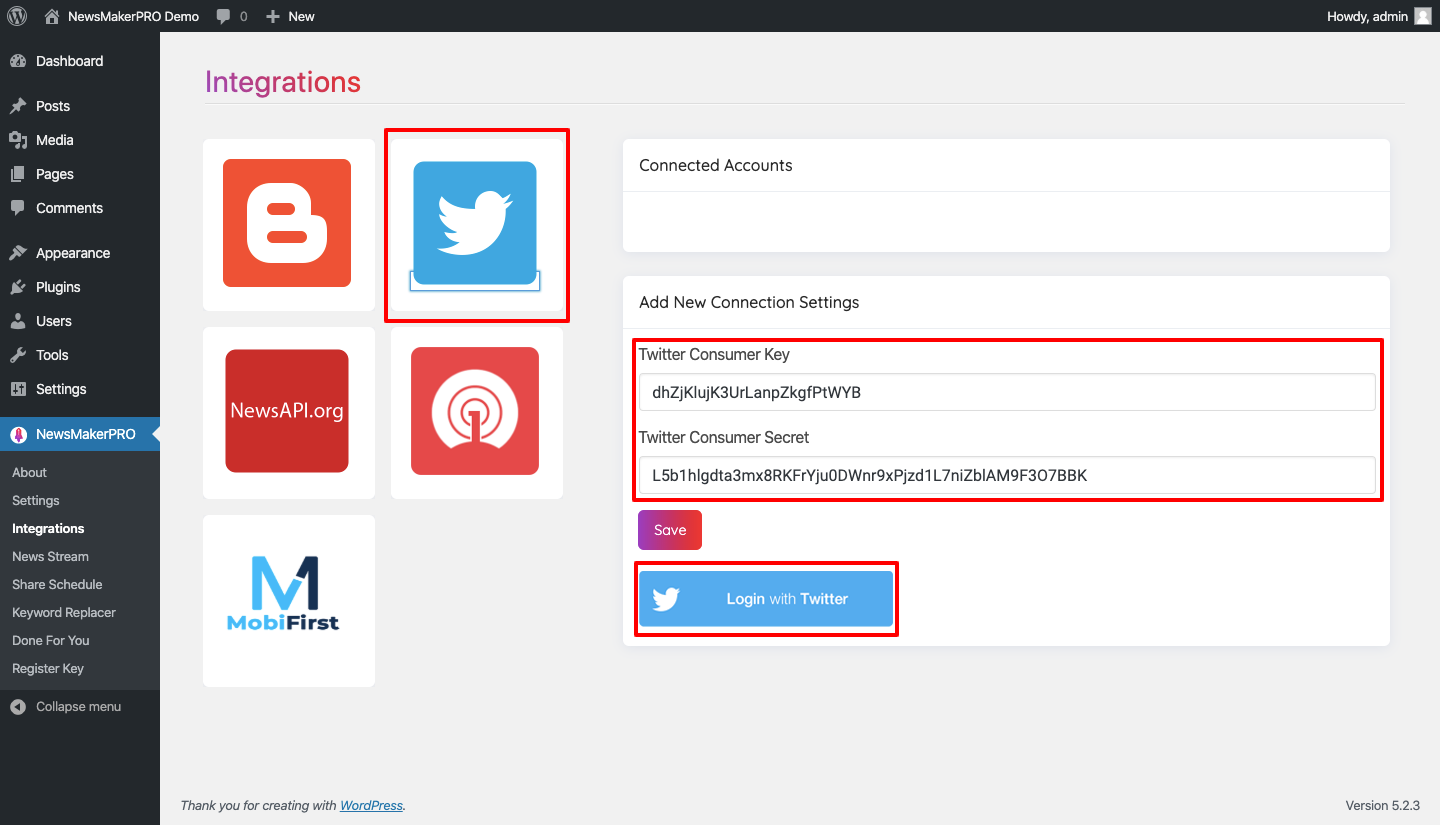The image size is (1440, 825).
Task: Click the Connected Accounts heading
Action: (x=716, y=165)
